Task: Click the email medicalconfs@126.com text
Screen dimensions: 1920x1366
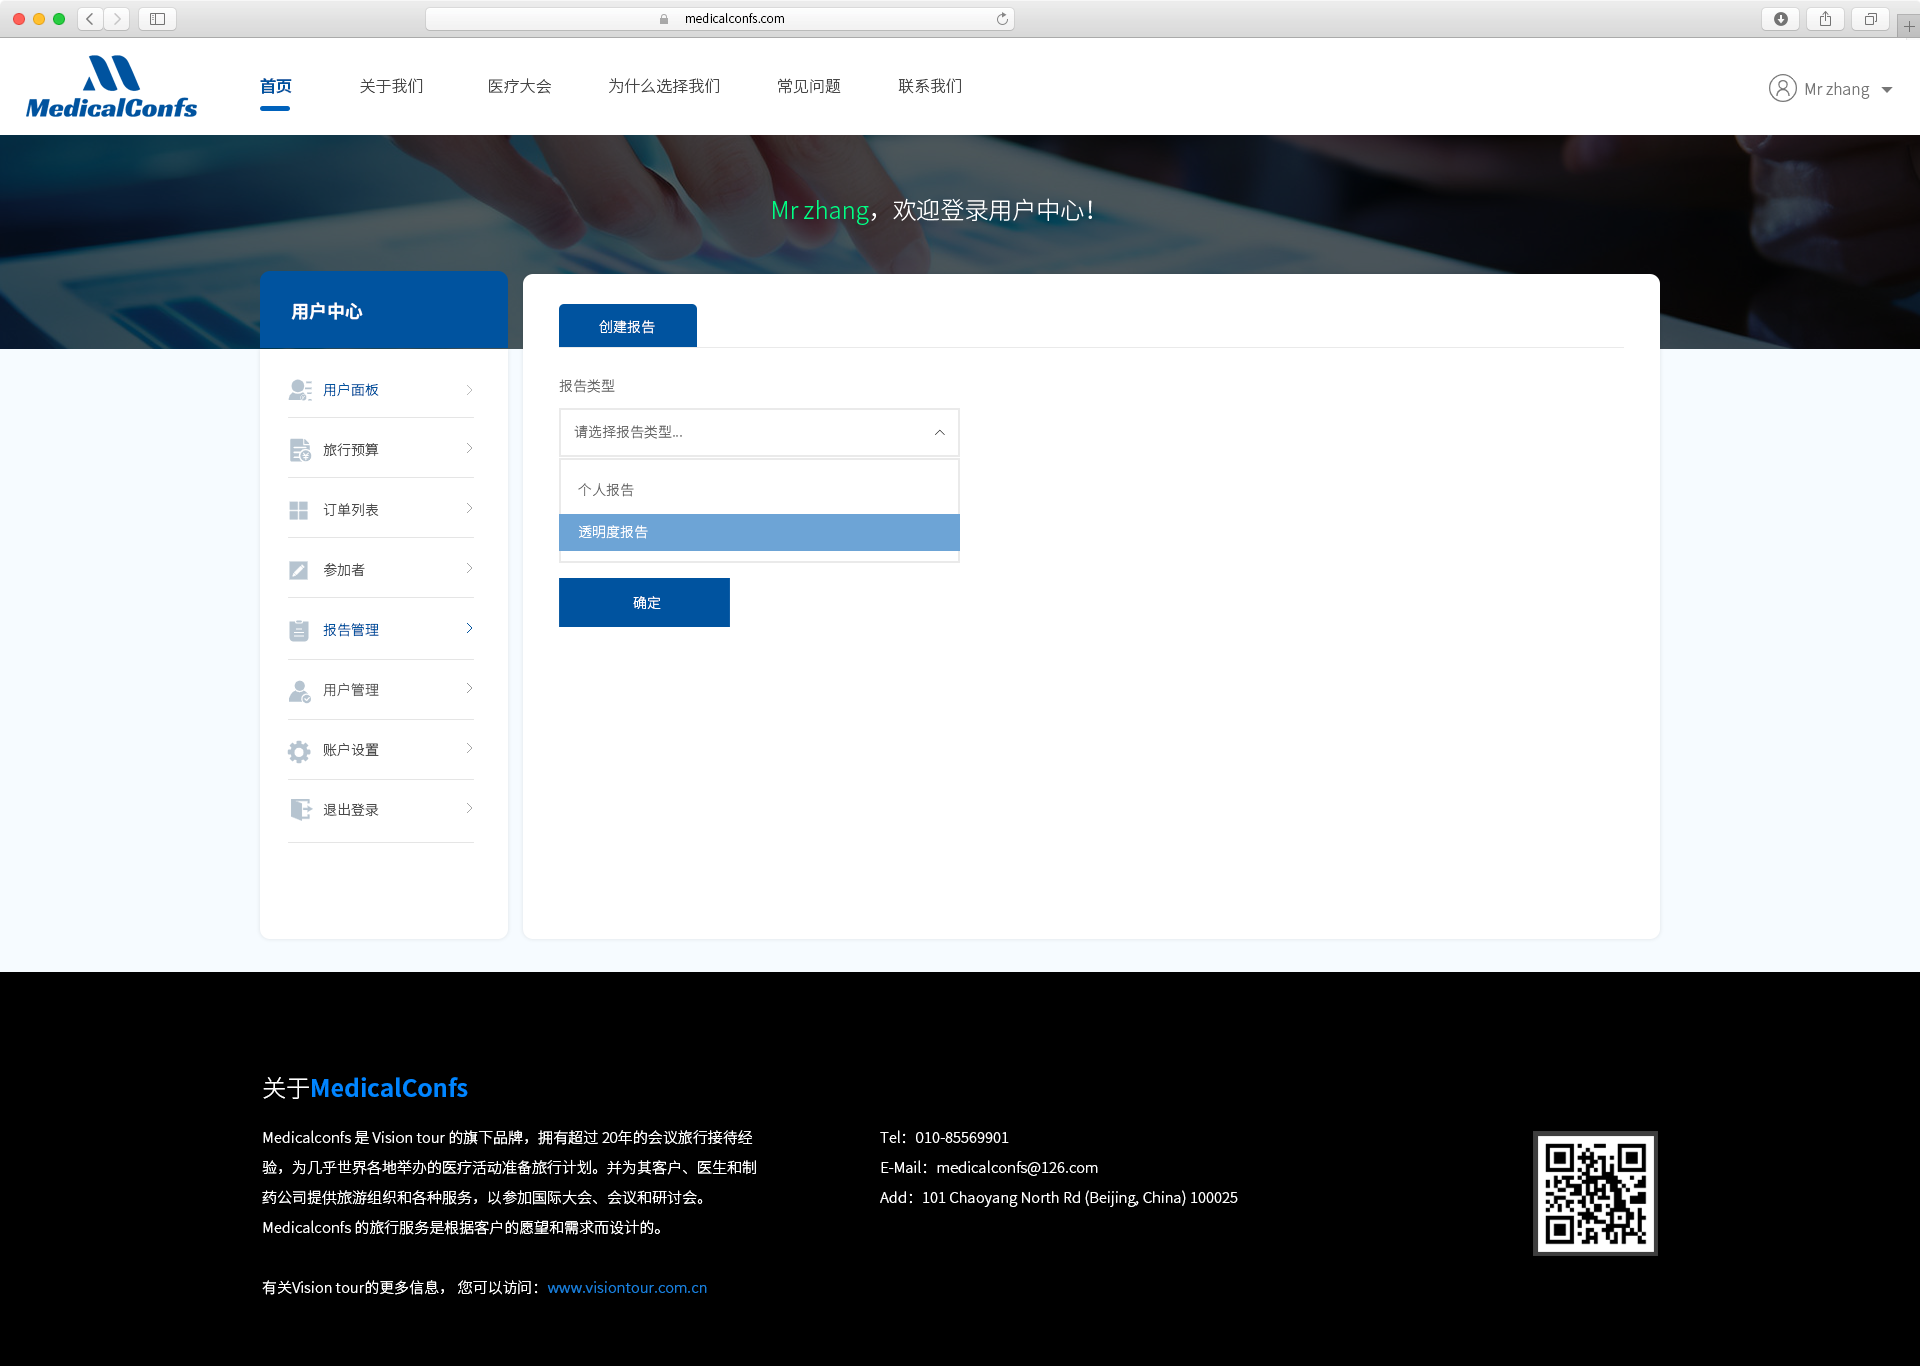Action: coord(1017,1167)
